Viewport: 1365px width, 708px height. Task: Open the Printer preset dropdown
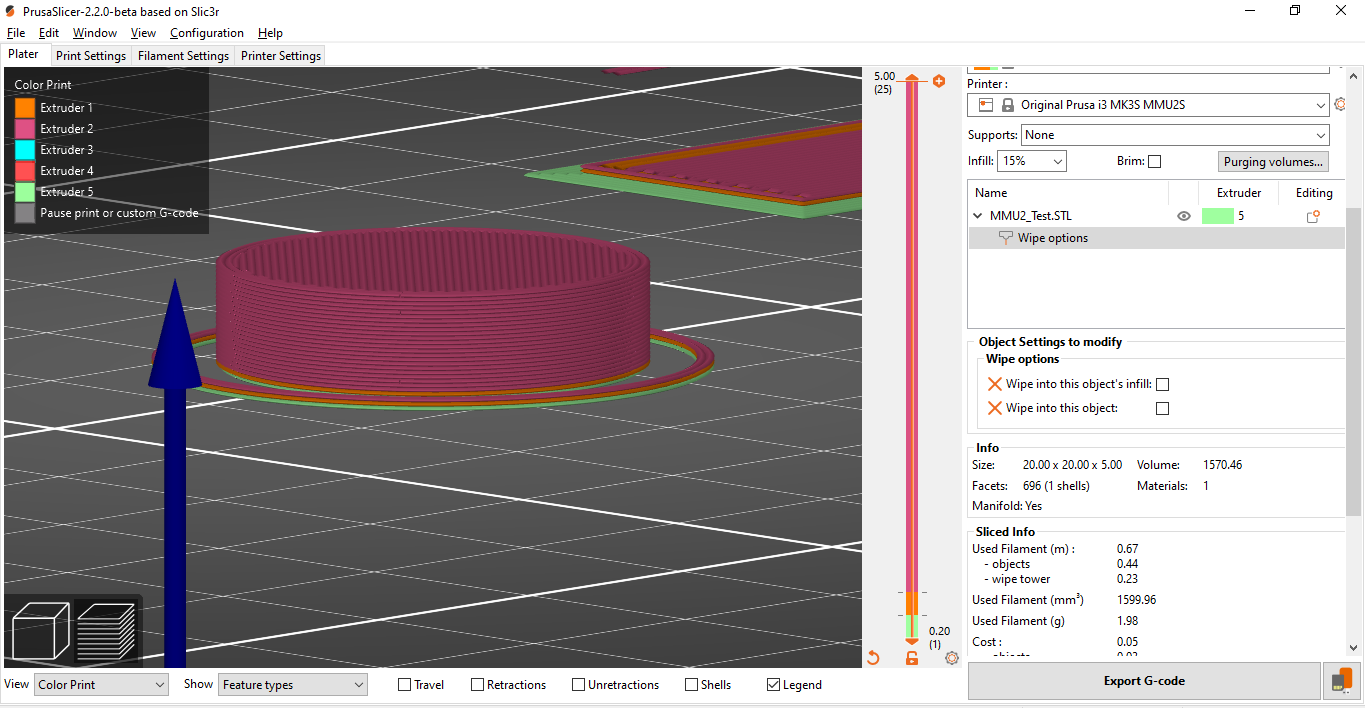pyautogui.click(x=1148, y=104)
